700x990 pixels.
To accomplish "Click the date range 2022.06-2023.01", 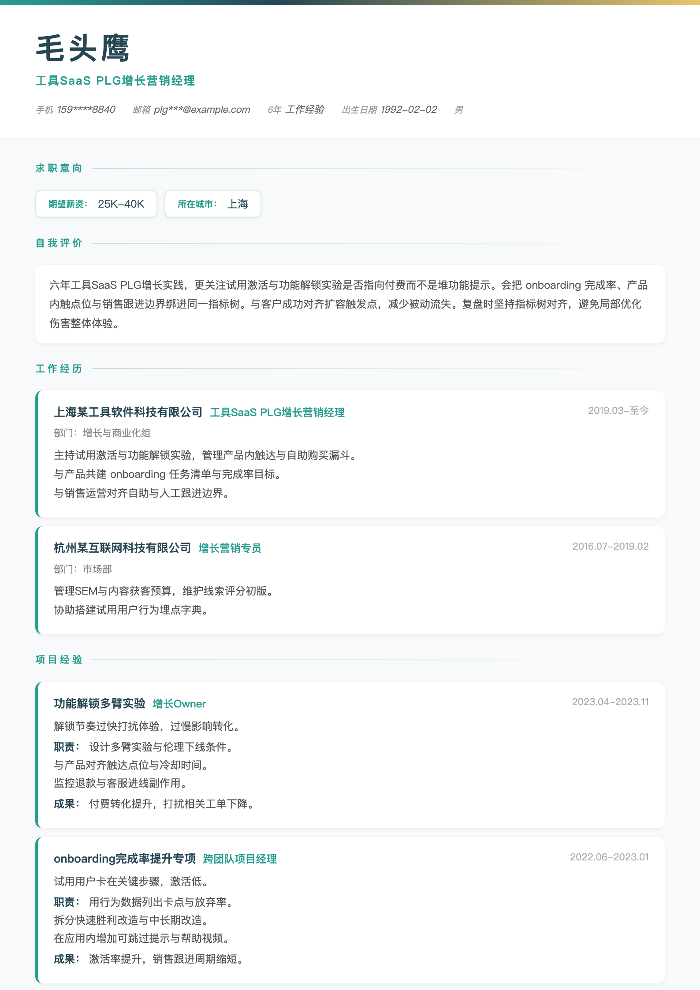I will 609,857.
